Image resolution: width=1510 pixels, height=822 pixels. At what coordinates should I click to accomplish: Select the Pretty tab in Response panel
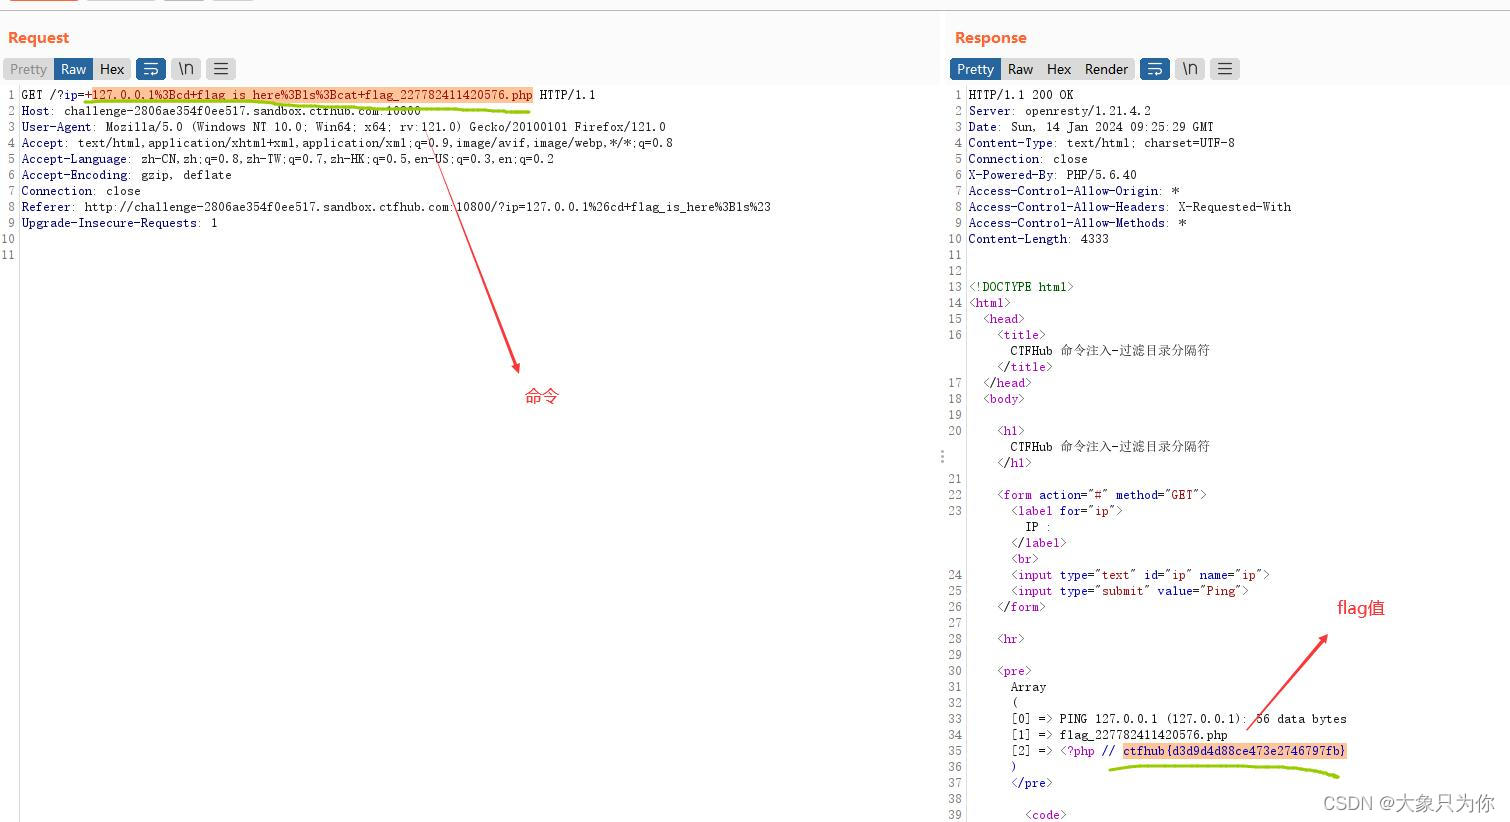point(975,69)
